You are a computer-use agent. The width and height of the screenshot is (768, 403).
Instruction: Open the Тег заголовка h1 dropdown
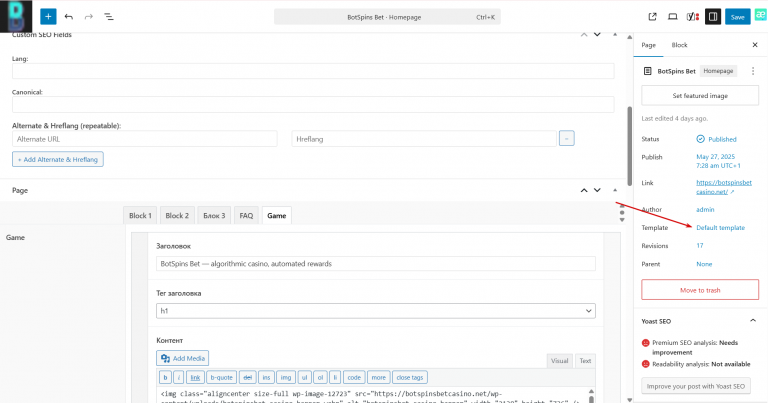(376, 311)
